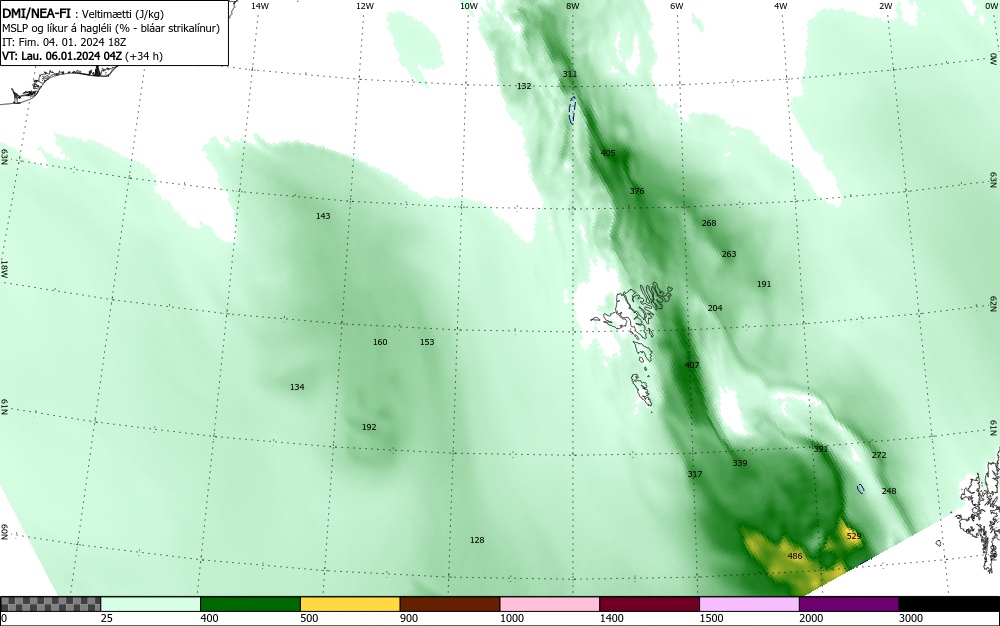Click the MSLP og líkur á hagléli line
Screen dimensions: 1000x626
(x=111, y=28)
